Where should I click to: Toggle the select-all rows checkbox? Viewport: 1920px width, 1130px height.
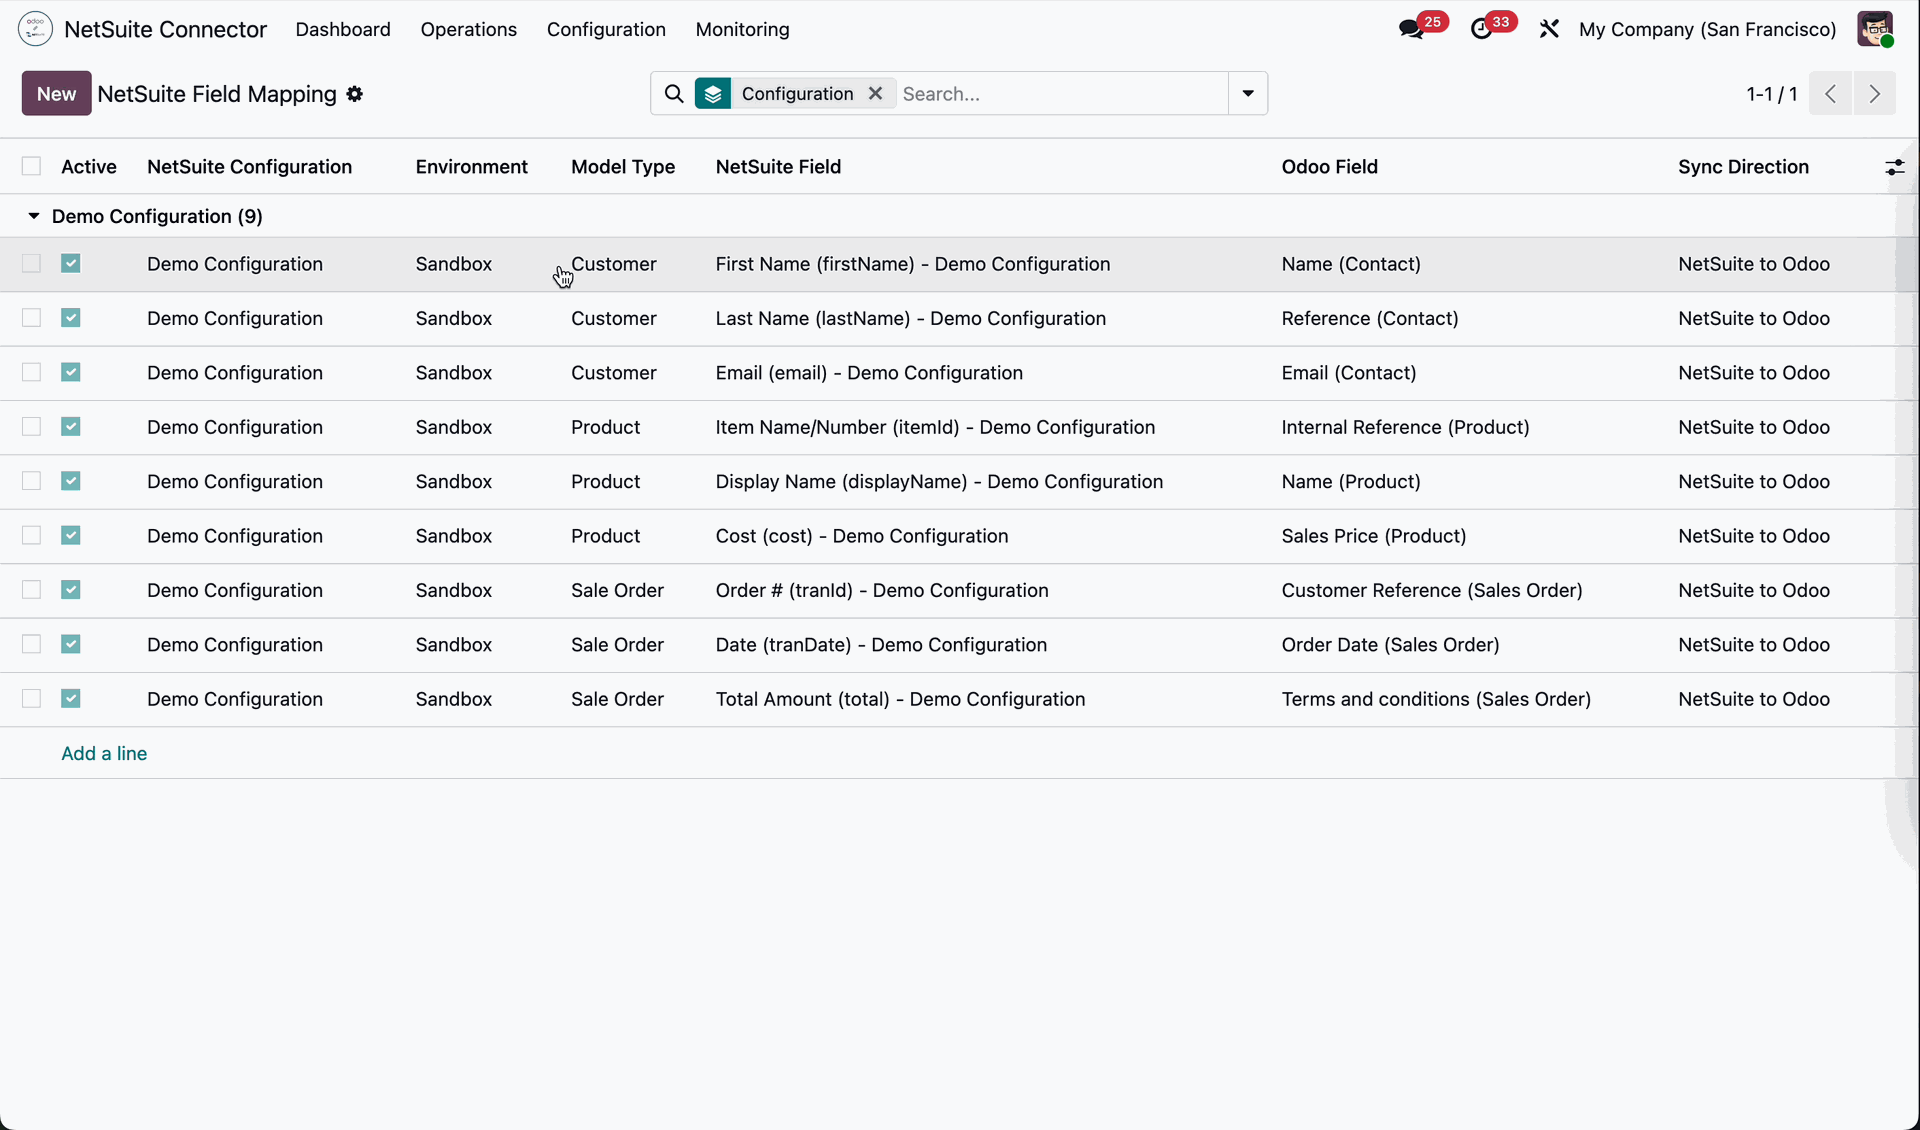tap(31, 166)
